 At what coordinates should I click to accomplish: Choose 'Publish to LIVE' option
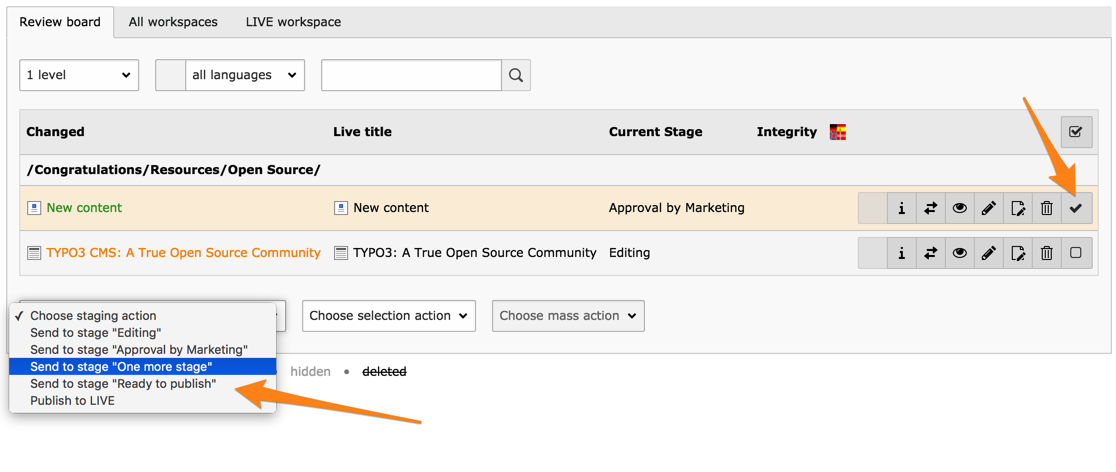pos(72,401)
